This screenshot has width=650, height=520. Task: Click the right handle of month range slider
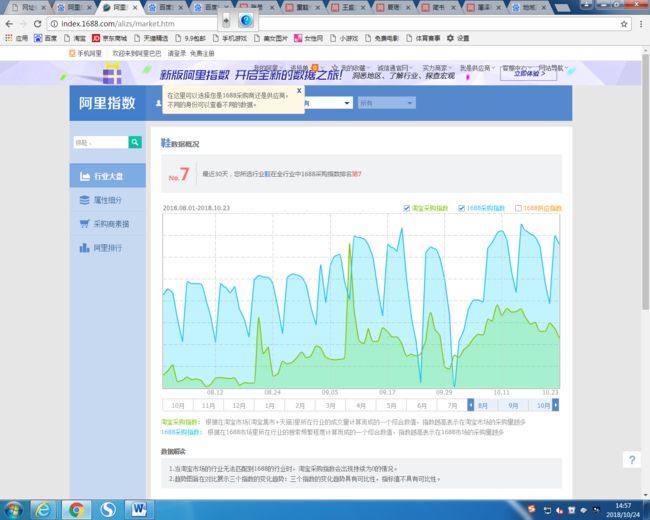(x=555, y=405)
